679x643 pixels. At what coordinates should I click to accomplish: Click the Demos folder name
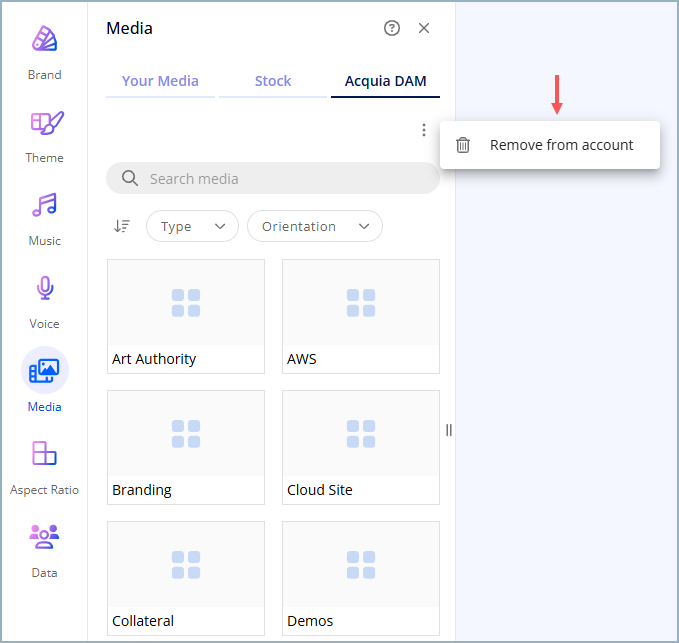click(x=310, y=621)
